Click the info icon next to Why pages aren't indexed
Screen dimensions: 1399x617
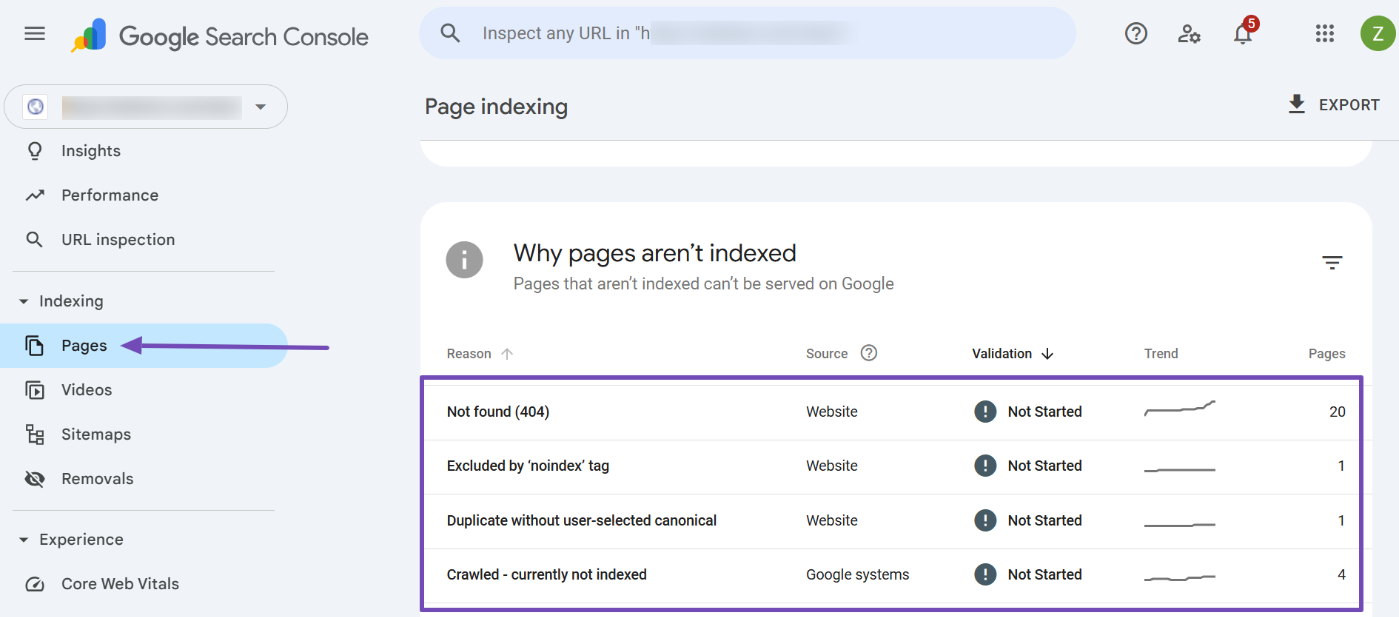tap(464, 259)
